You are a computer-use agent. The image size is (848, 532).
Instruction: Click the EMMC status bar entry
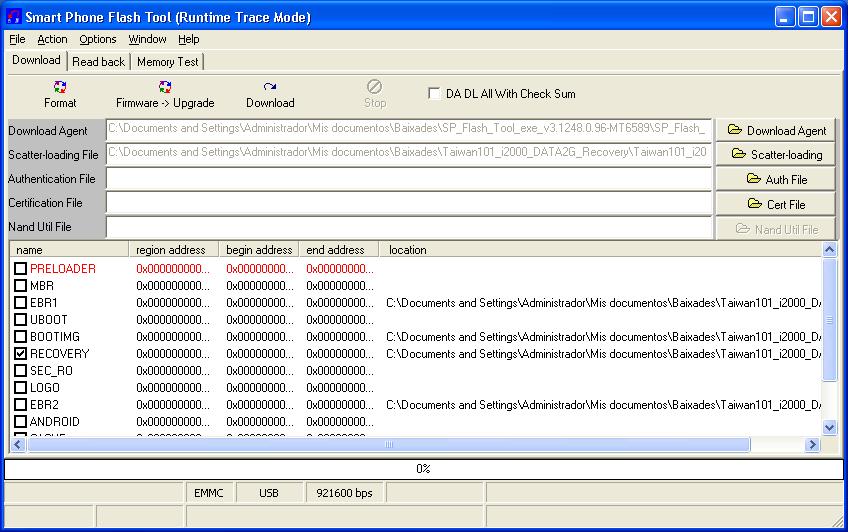point(209,493)
